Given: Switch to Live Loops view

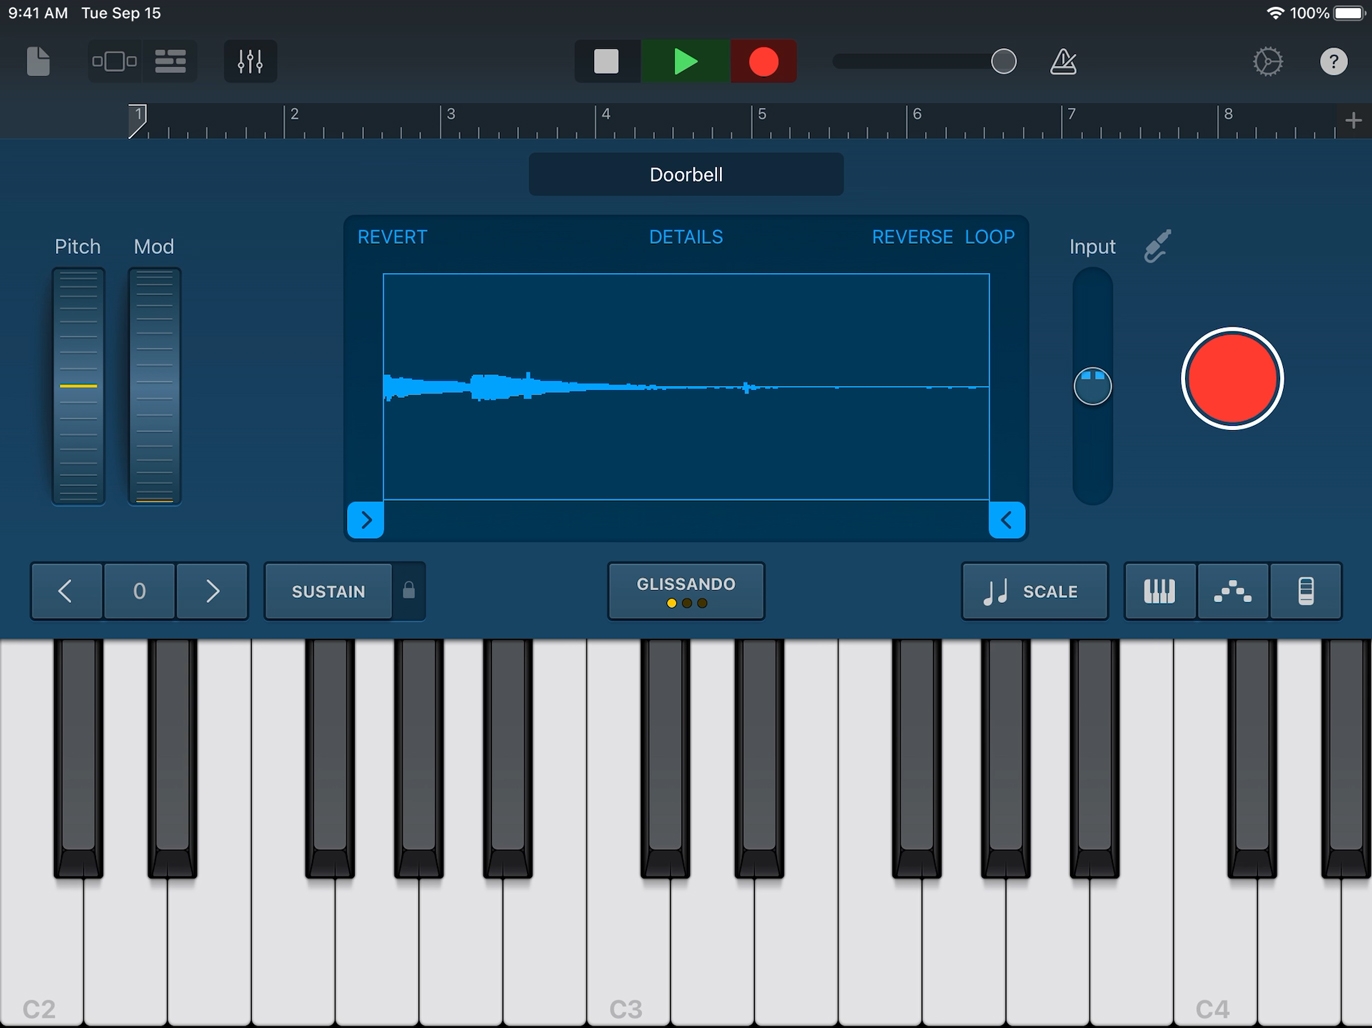Looking at the screenshot, I should 114,61.
